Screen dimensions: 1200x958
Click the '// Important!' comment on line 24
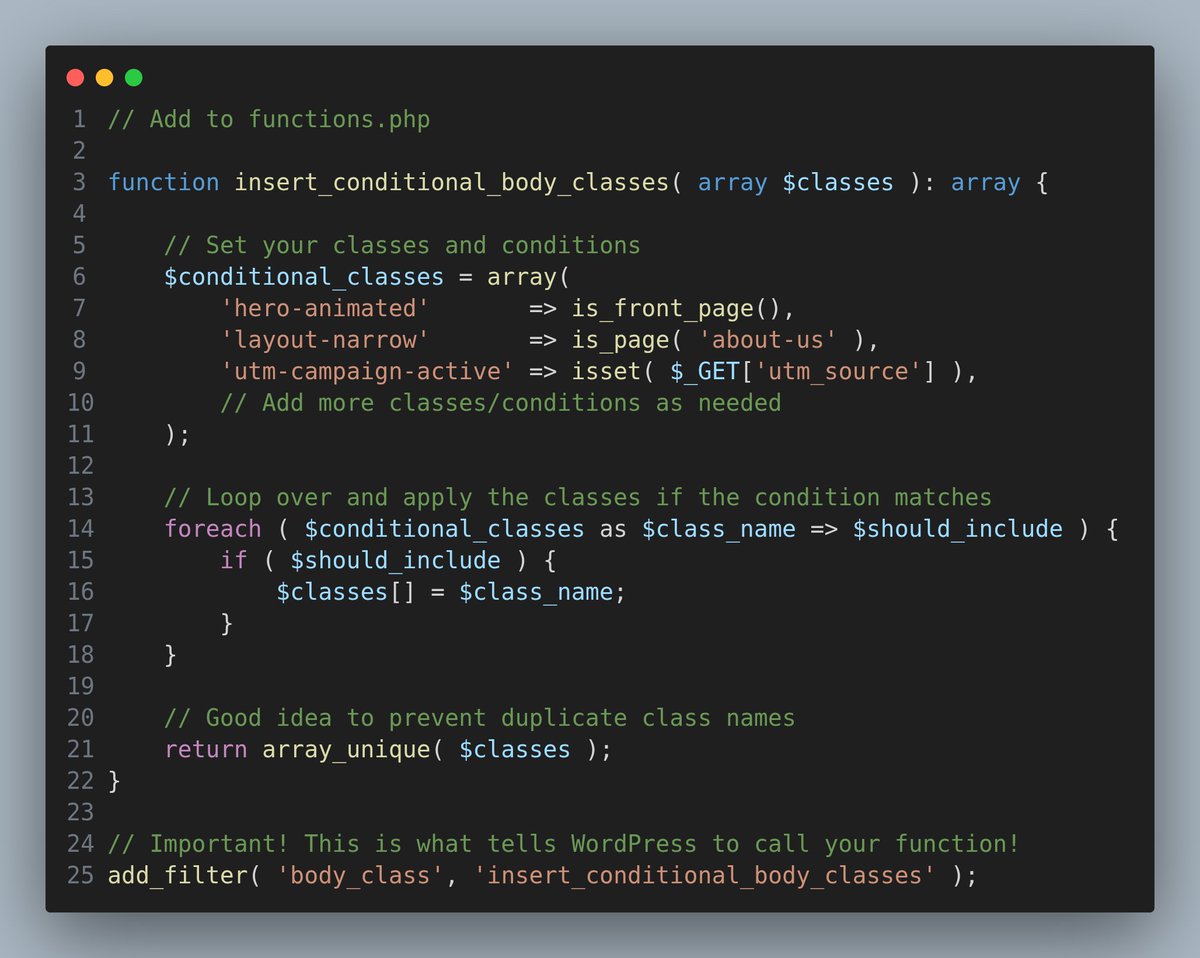pyautogui.click(x=563, y=844)
